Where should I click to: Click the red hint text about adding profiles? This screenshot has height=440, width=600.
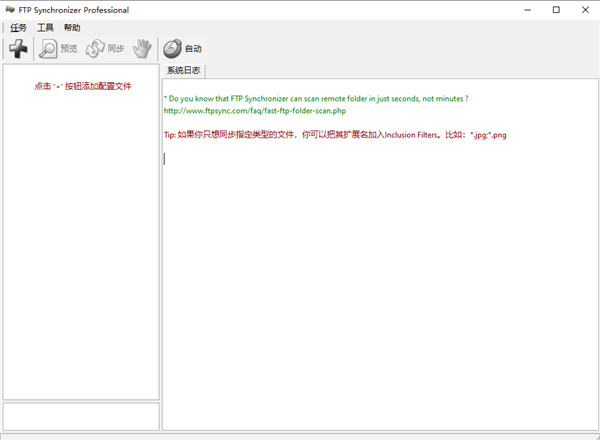83,86
